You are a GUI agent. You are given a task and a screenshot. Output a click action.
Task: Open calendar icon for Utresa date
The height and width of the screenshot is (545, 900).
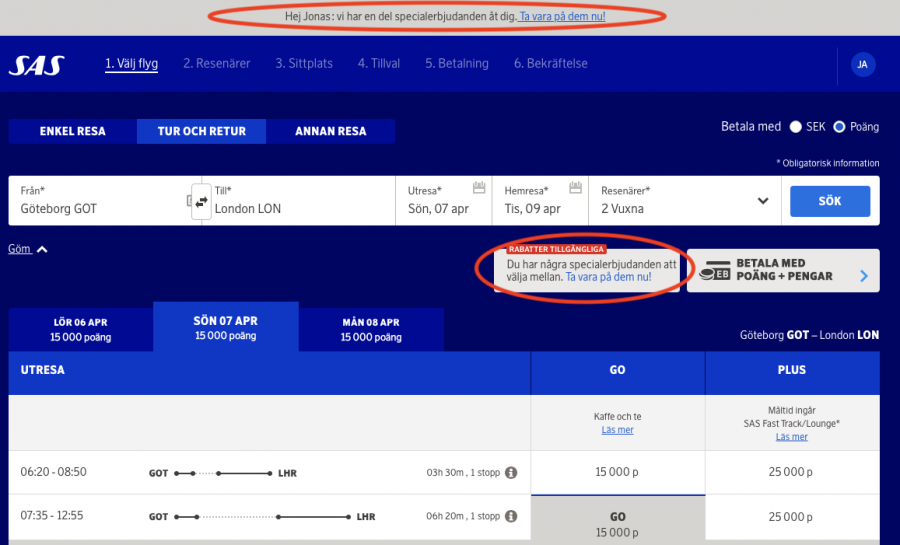coord(478,188)
